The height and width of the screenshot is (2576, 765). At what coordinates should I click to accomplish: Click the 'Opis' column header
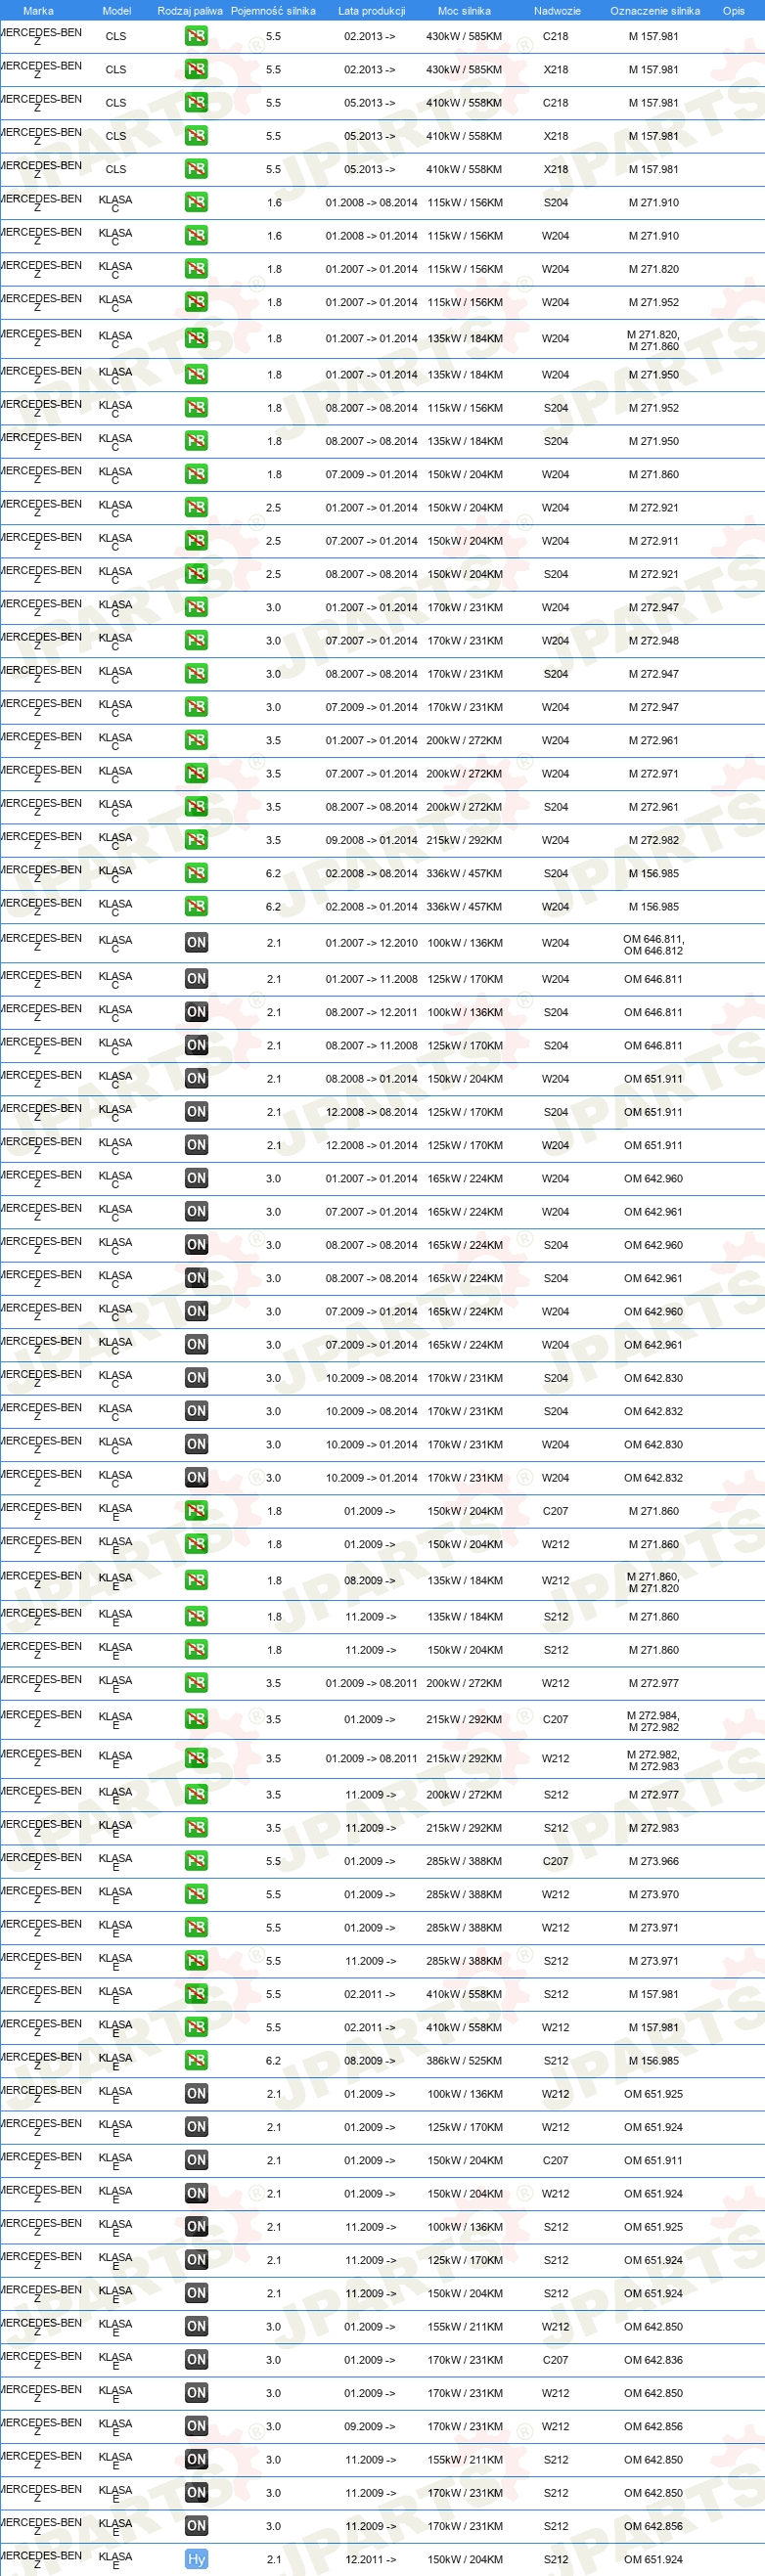(734, 11)
